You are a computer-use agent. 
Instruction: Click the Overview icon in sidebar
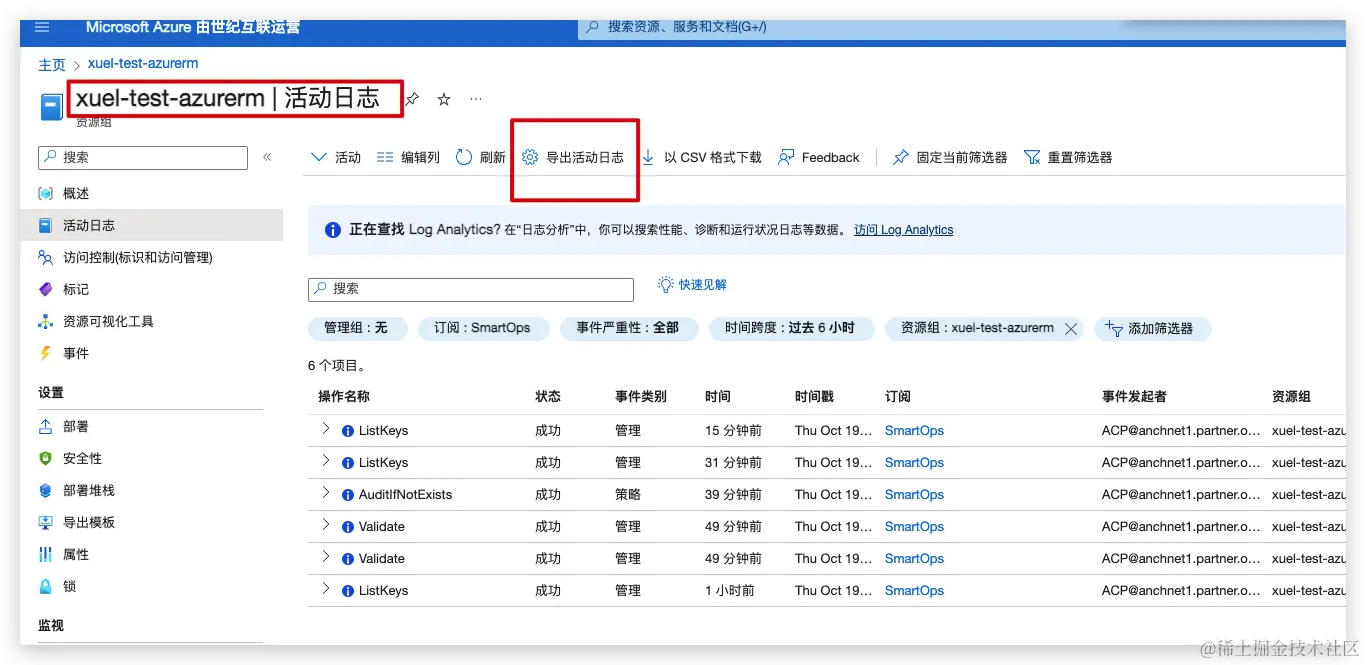point(45,193)
